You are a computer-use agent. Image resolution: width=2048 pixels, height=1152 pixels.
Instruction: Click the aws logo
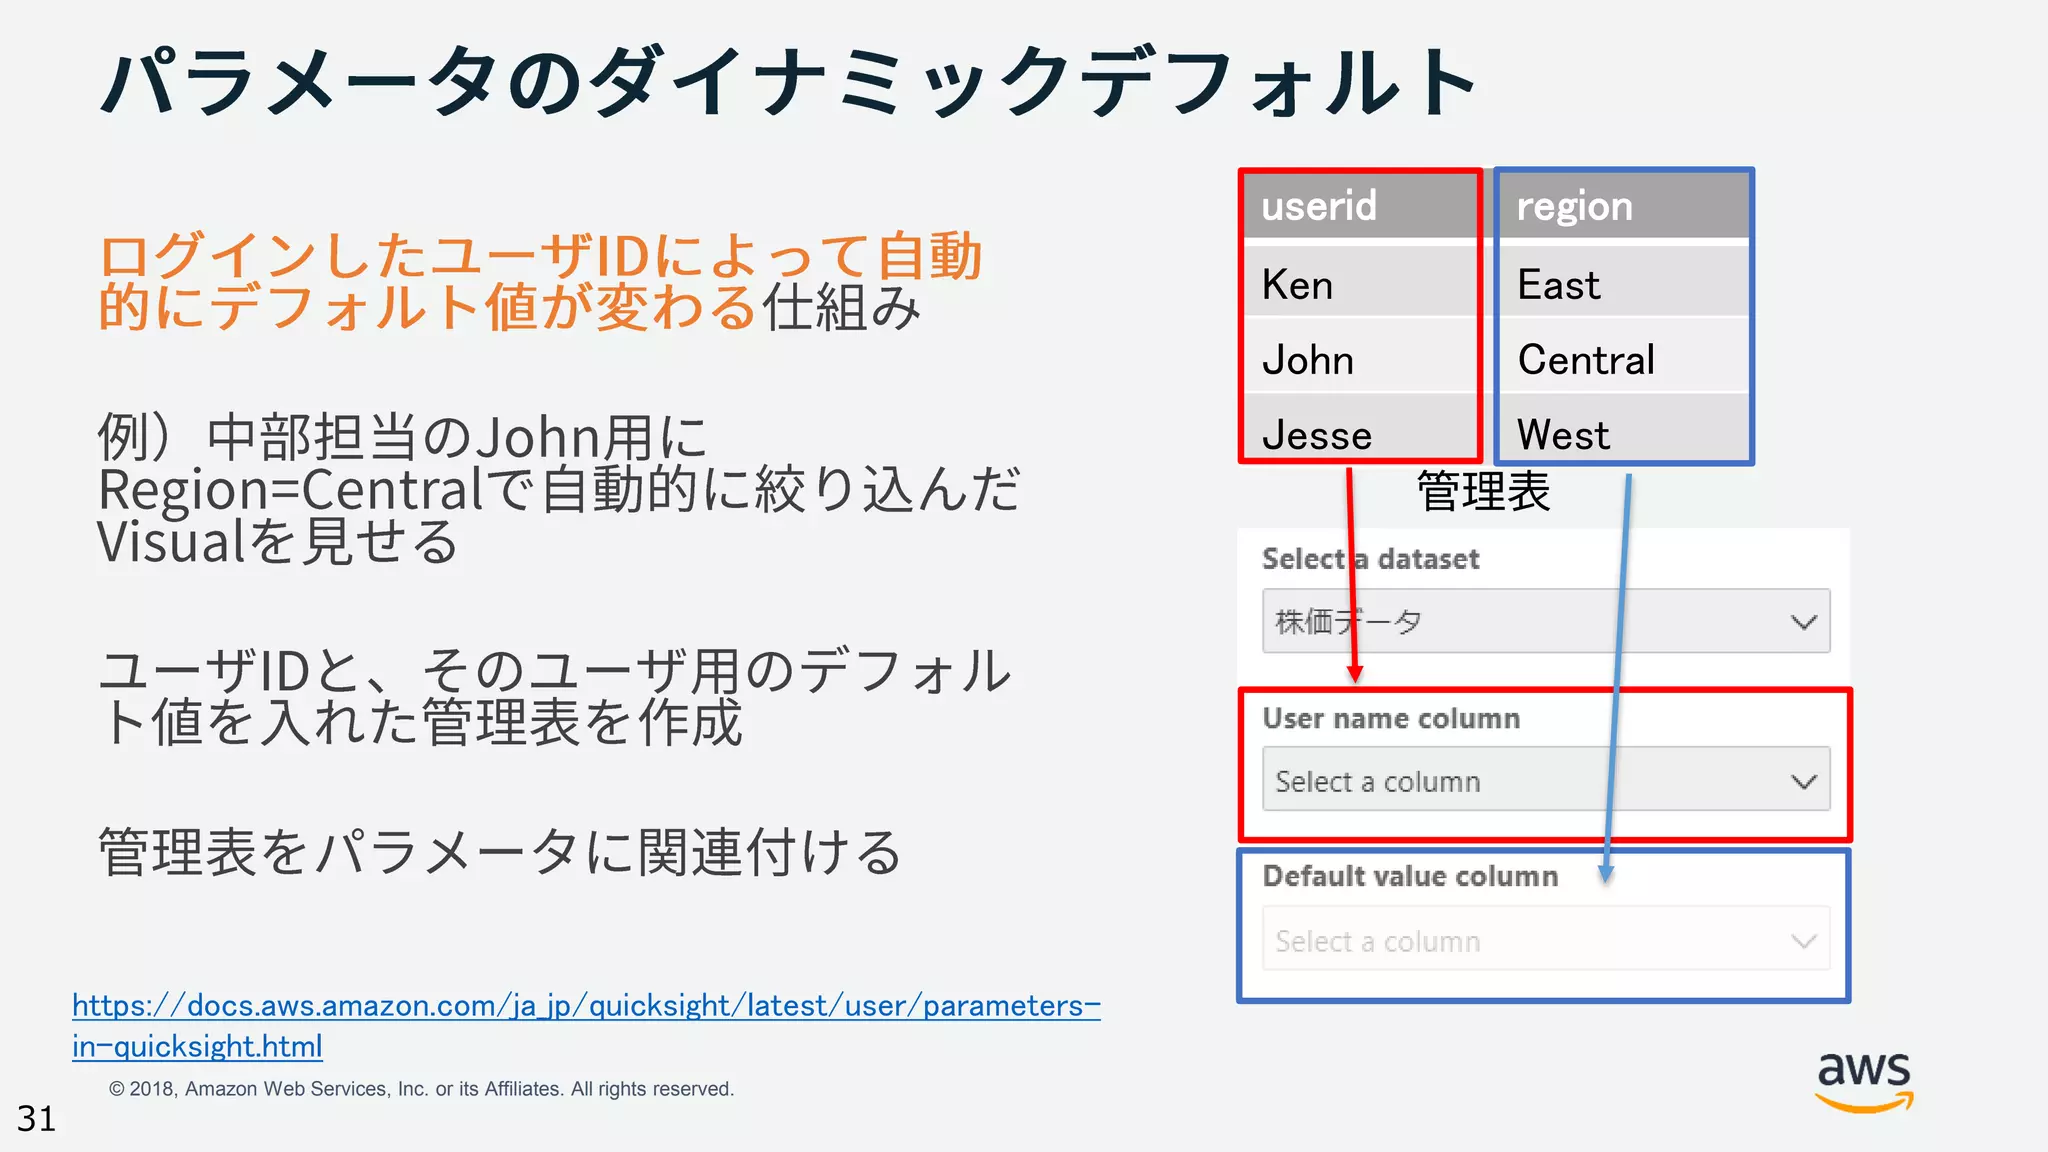[x=1864, y=1082]
